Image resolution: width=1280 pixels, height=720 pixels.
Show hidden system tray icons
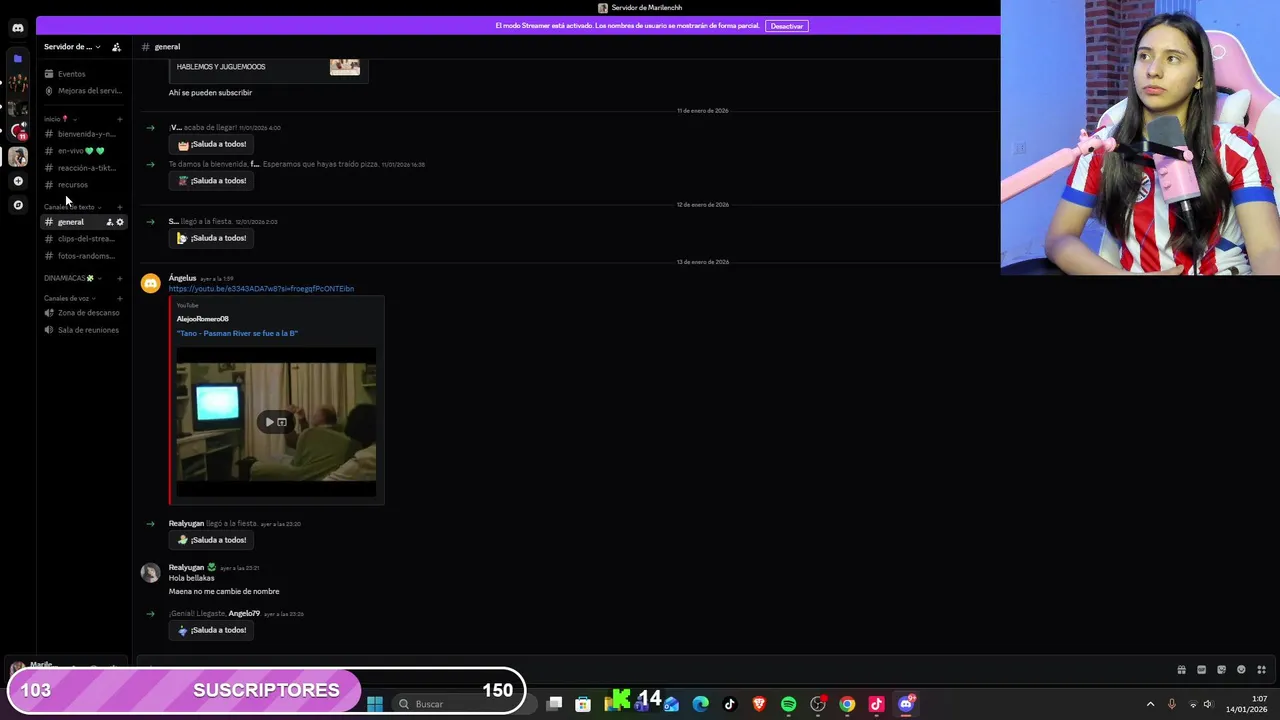click(x=1150, y=704)
